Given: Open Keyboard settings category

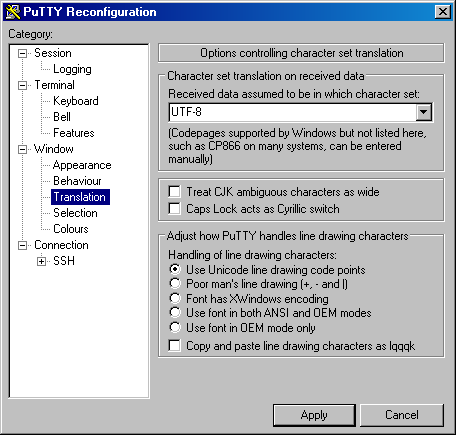Looking at the screenshot, I should pos(76,101).
